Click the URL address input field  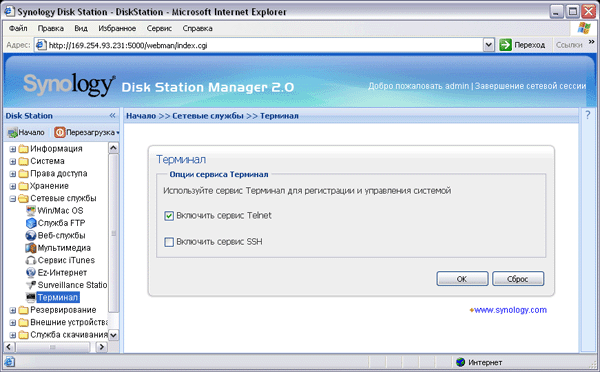click(259, 45)
